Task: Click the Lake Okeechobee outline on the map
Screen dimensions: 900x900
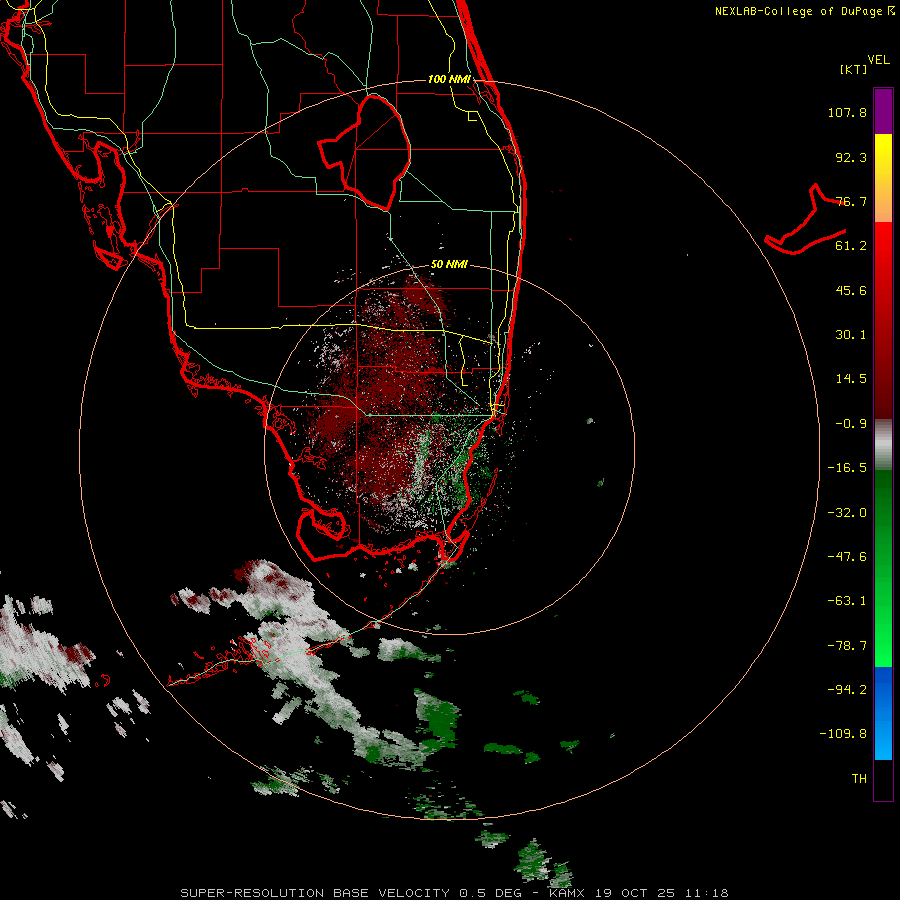Action: click(x=364, y=152)
